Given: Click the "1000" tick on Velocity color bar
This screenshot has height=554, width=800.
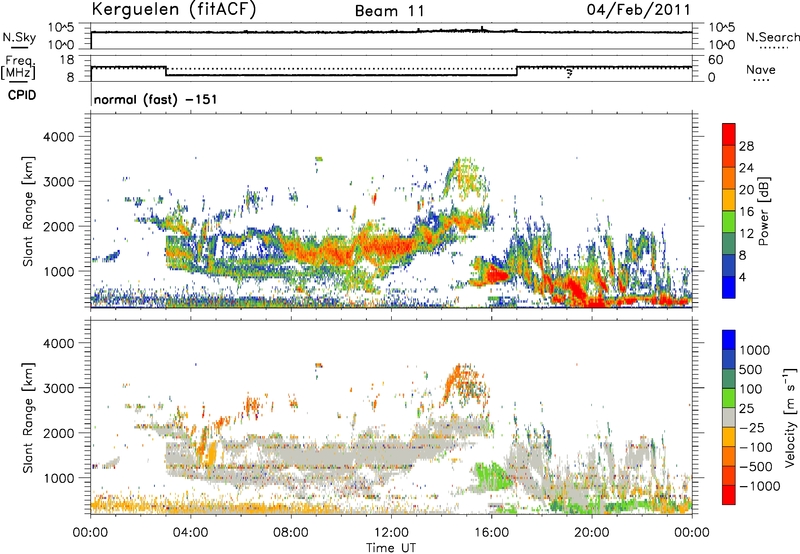Looking at the screenshot, I should 755,350.
